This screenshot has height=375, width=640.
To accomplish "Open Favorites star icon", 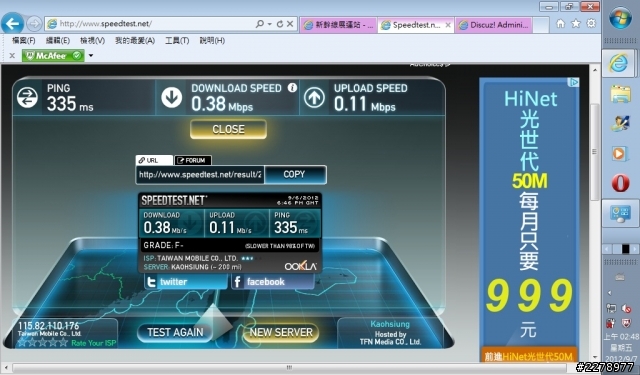I will coord(576,24).
